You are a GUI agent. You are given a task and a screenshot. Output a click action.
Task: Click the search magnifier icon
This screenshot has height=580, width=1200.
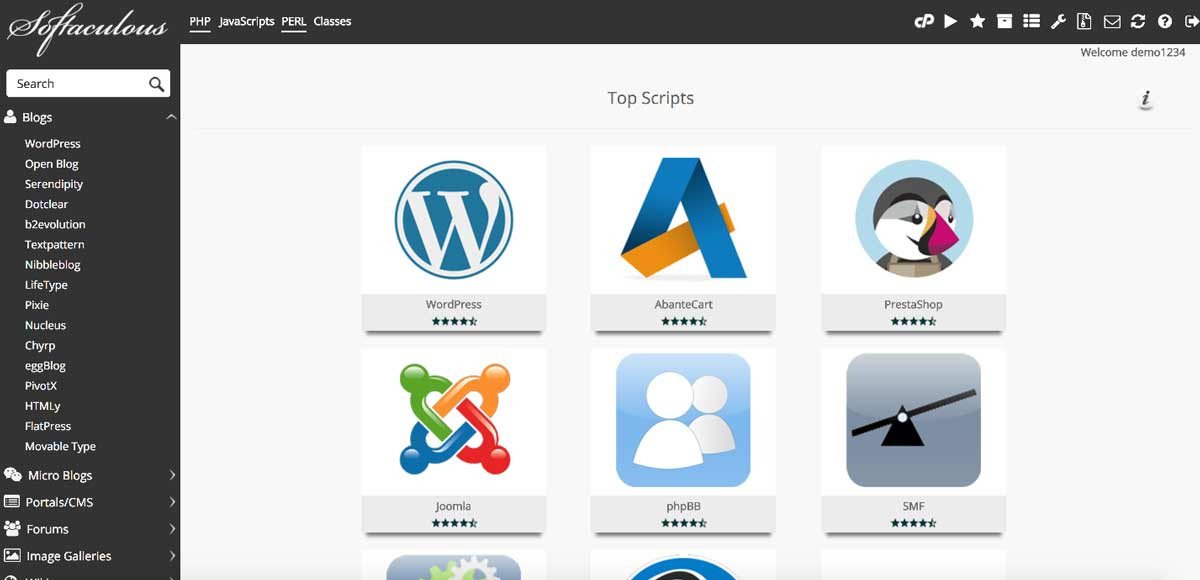[x=156, y=84]
